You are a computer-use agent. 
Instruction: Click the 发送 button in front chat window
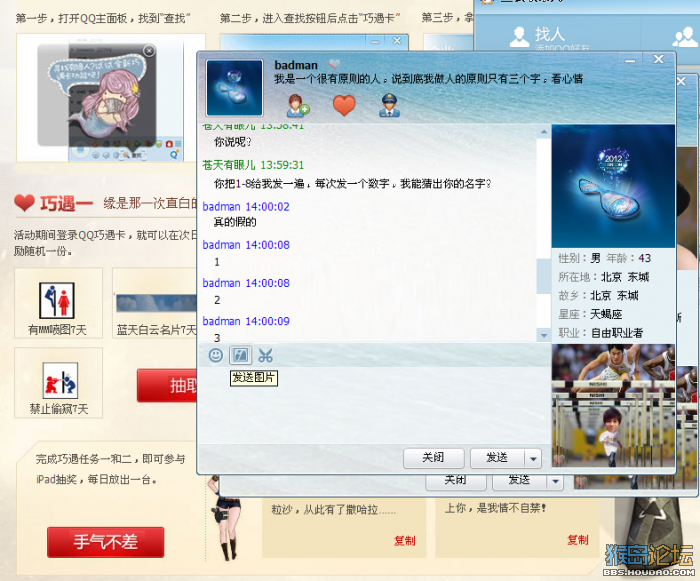point(497,458)
